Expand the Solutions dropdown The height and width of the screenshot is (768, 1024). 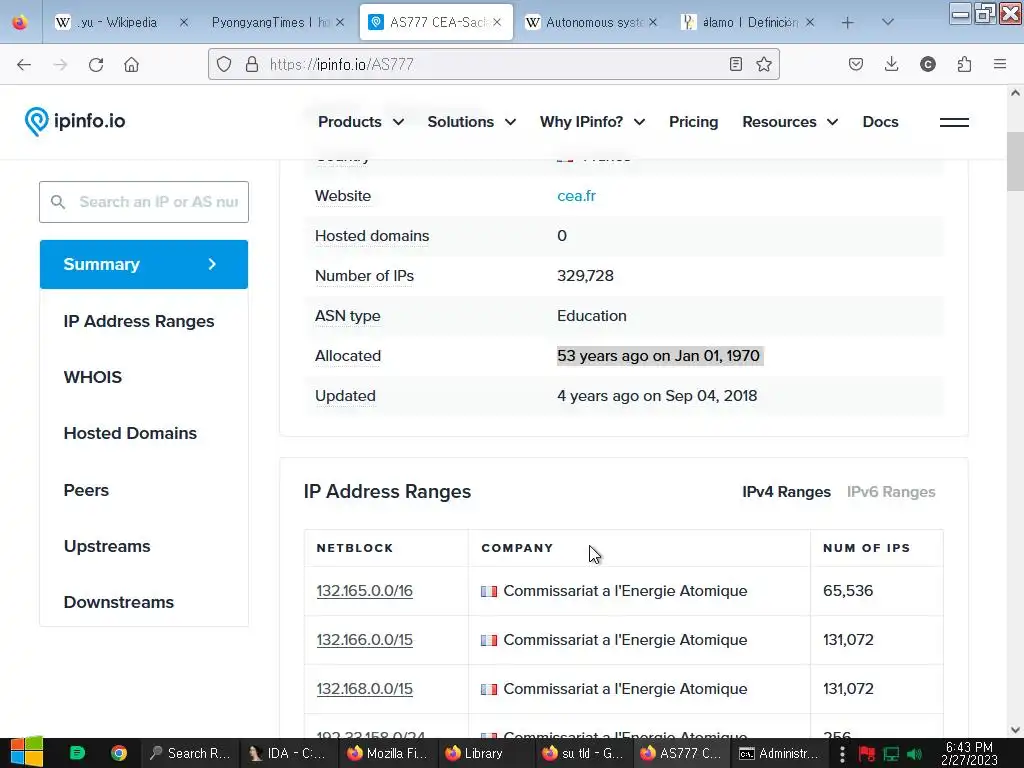[x=472, y=122]
